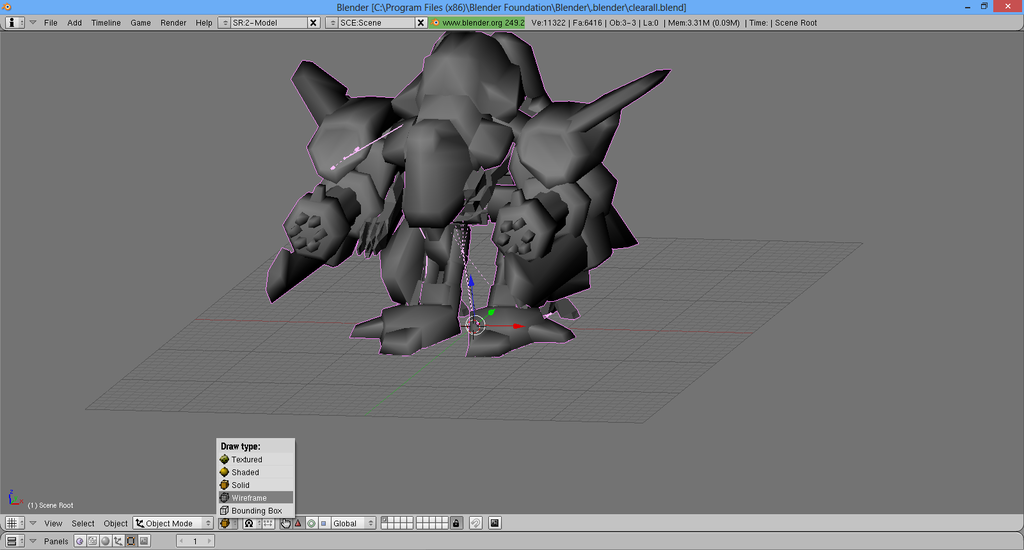Open the Render menu
Image resolution: width=1024 pixels, height=550 pixels.
(173, 23)
